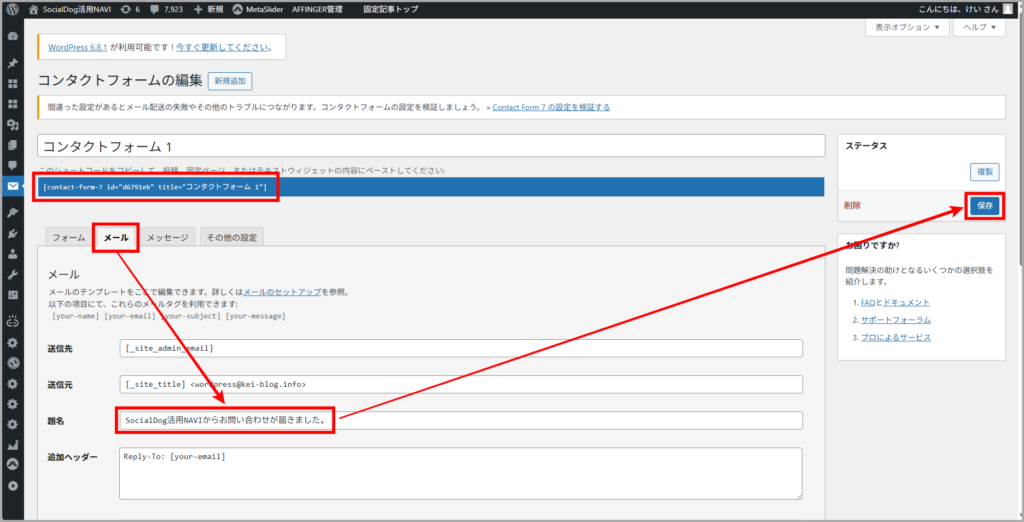The height and width of the screenshot is (522, 1024).
Task: Switch to the その他の設定 tab
Action: click(231, 238)
